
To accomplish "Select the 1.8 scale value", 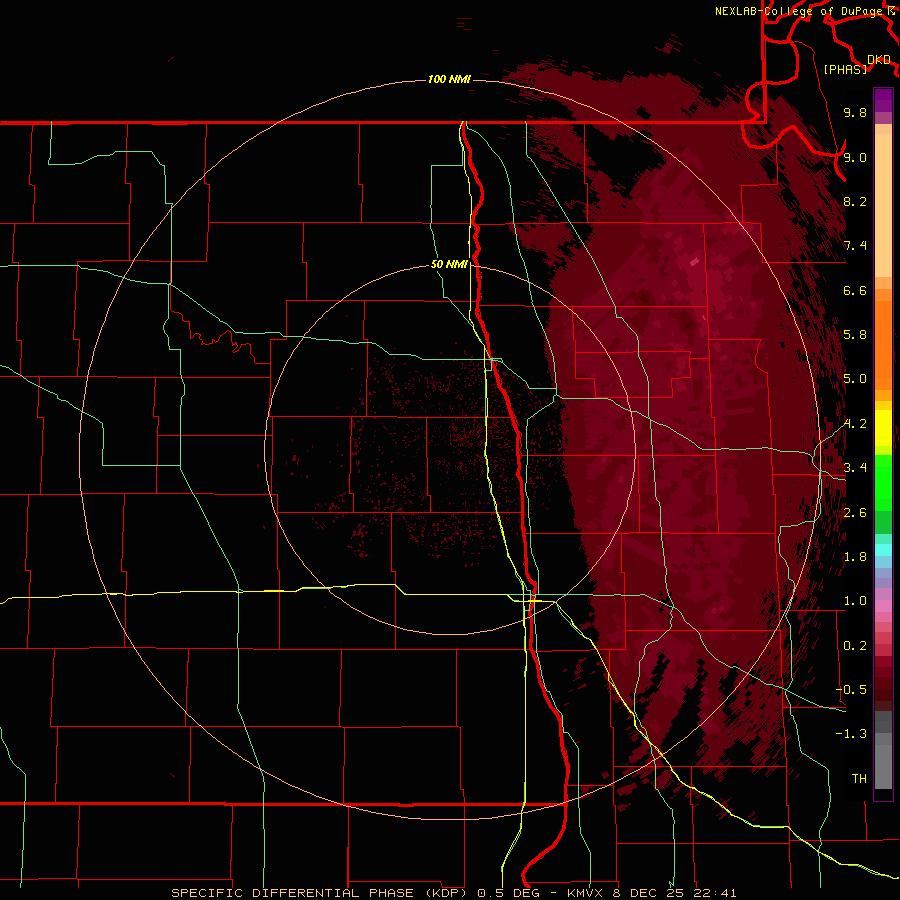I will pos(855,557).
